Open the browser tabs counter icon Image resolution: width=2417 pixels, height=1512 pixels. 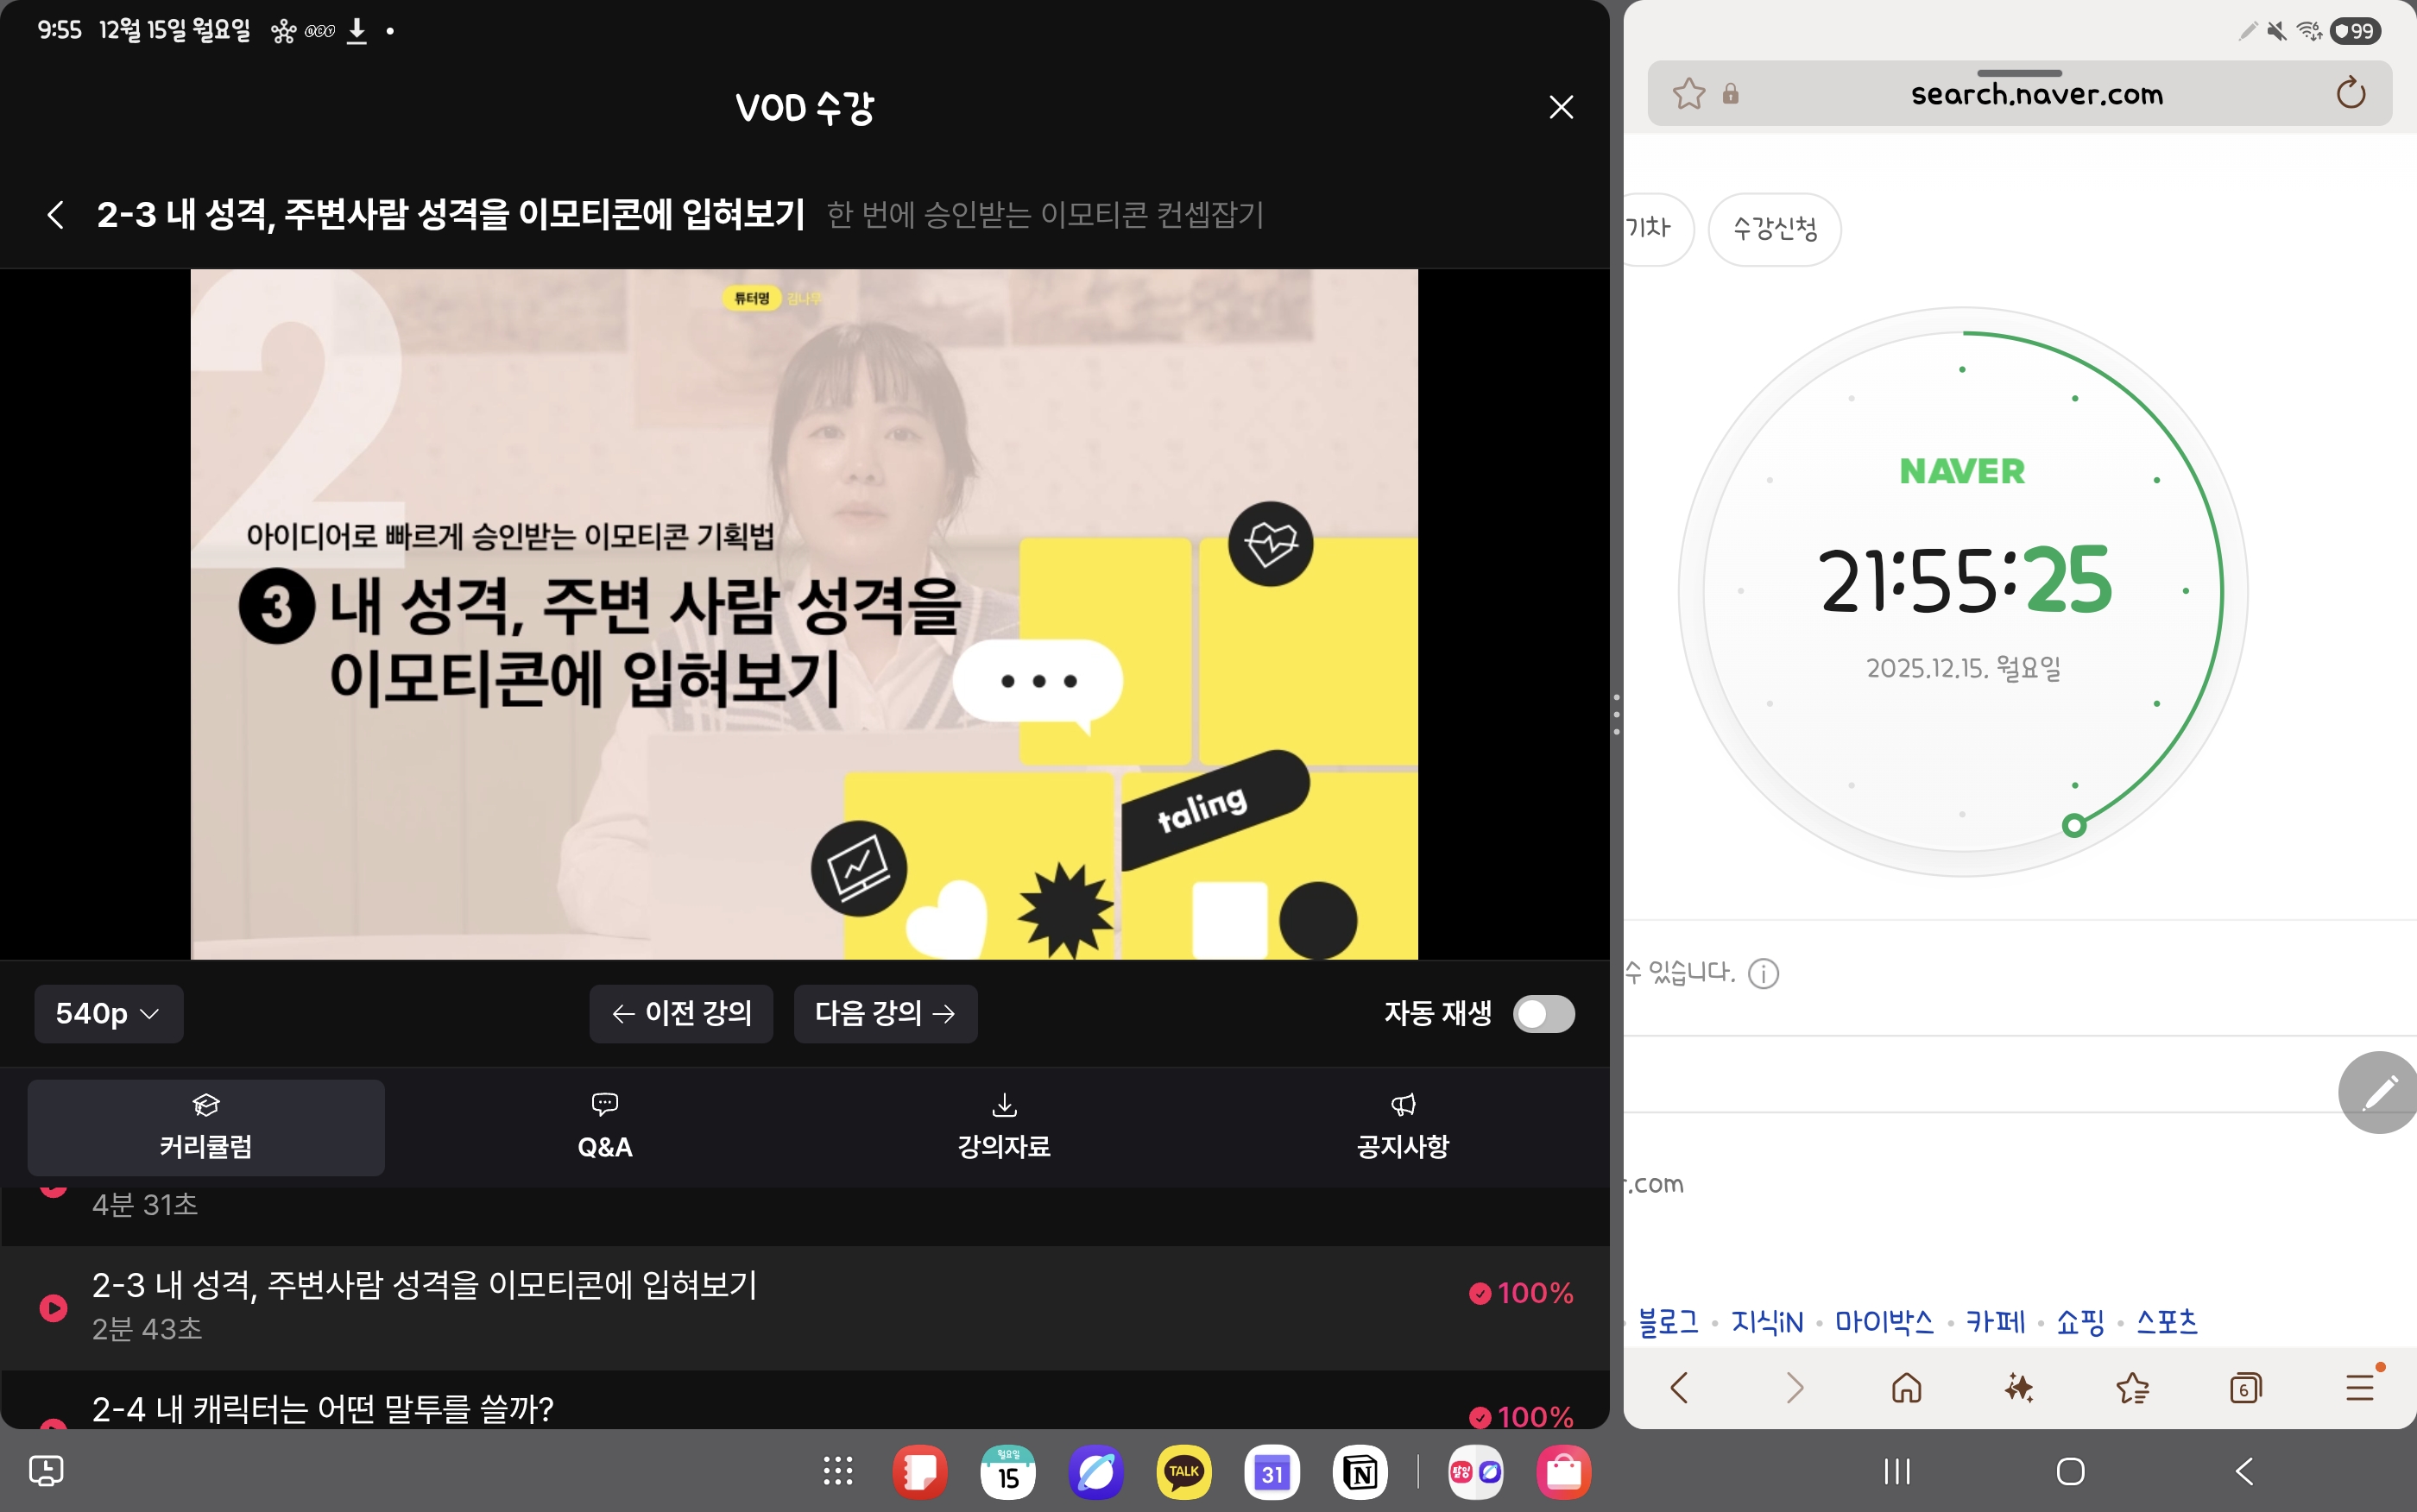pyautogui.click(x=2245, y=1388)
